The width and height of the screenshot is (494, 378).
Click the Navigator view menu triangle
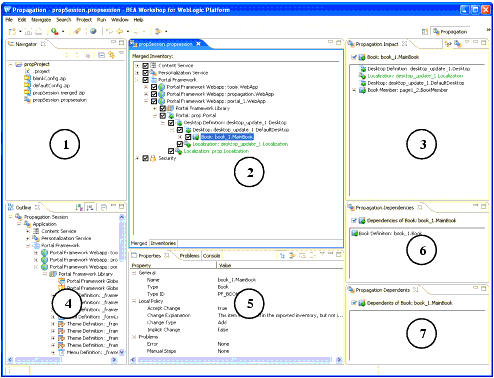click(x=121, y=53)
